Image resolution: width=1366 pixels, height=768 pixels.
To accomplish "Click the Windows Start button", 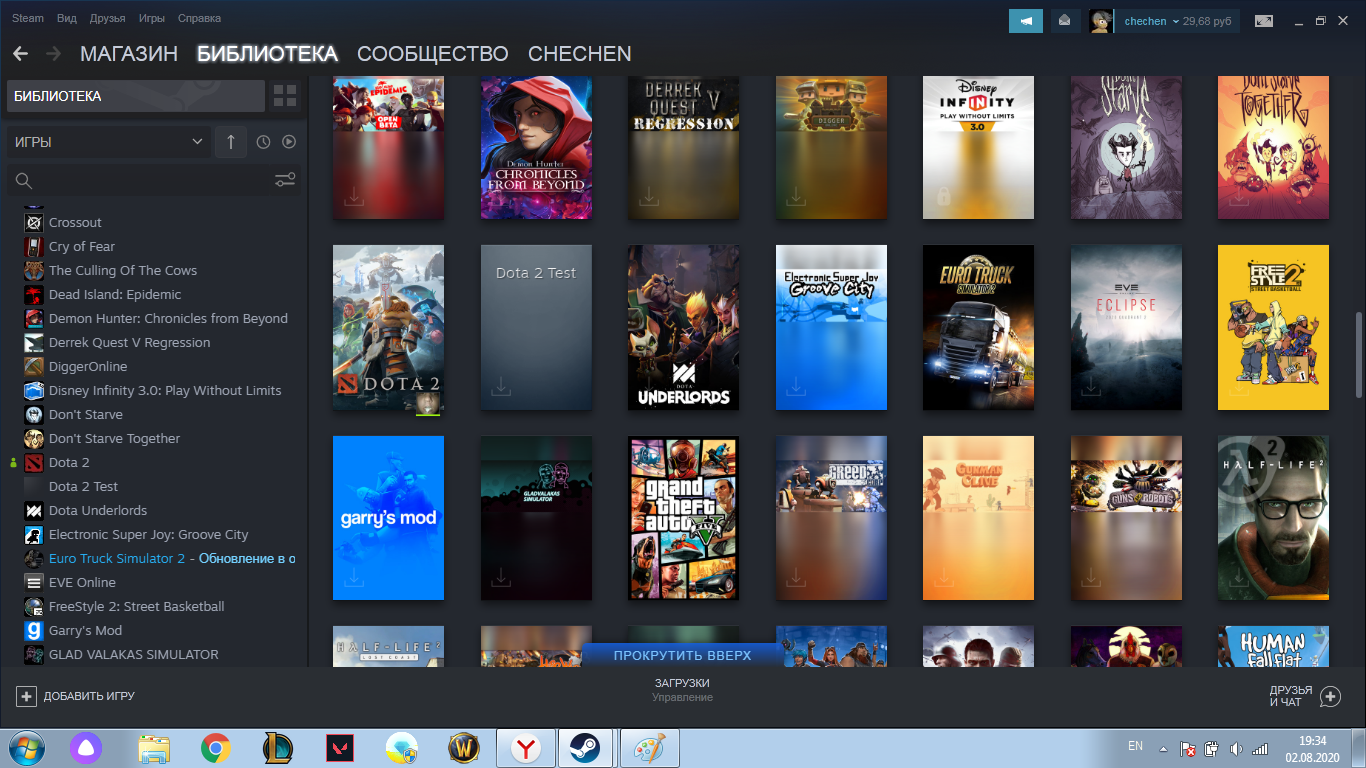I will pyautogui.click(x=26, y=748).
